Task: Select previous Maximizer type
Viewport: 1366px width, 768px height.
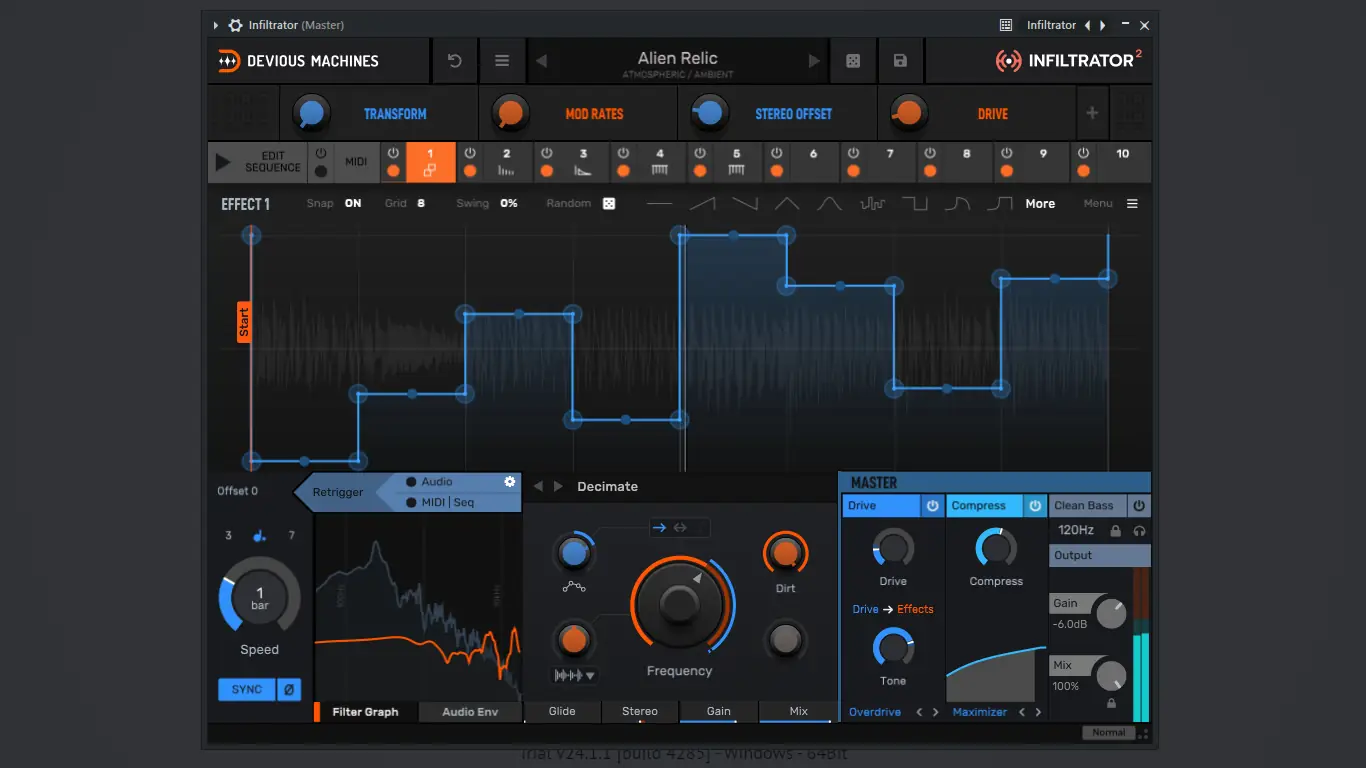Action: (1022, 712)
